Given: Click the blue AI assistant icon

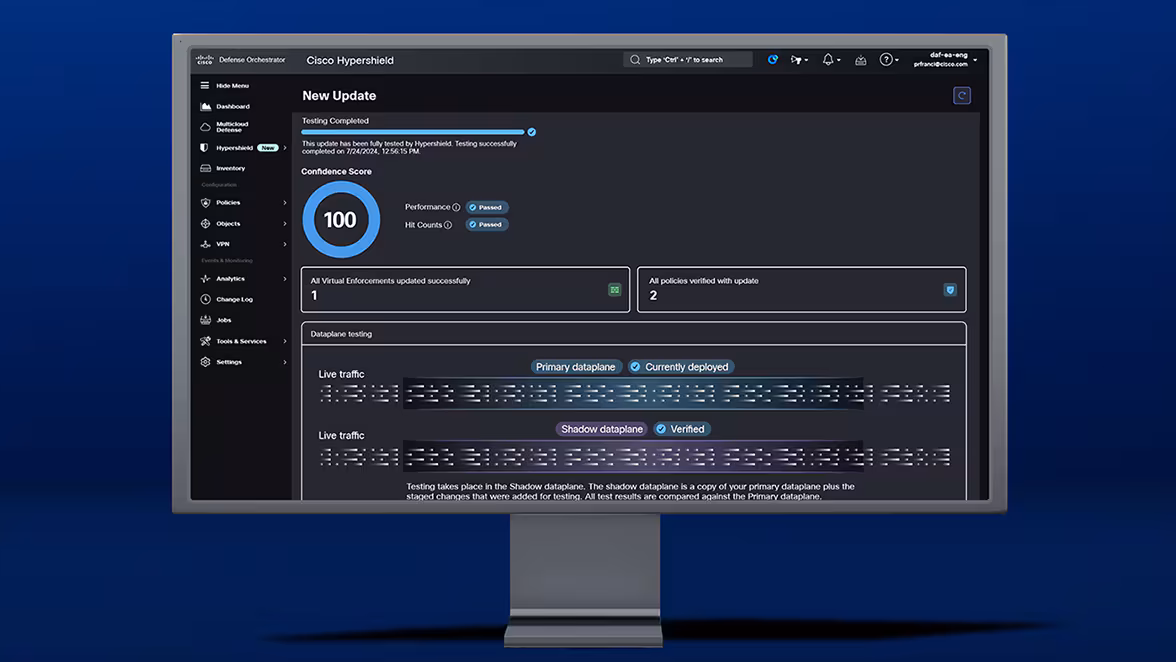Looking at the screenshot, I should (772, 59).
